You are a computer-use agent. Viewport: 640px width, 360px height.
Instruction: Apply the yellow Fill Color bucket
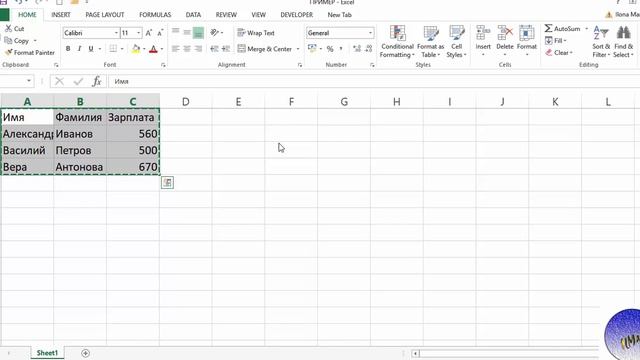tap(136, 49)
